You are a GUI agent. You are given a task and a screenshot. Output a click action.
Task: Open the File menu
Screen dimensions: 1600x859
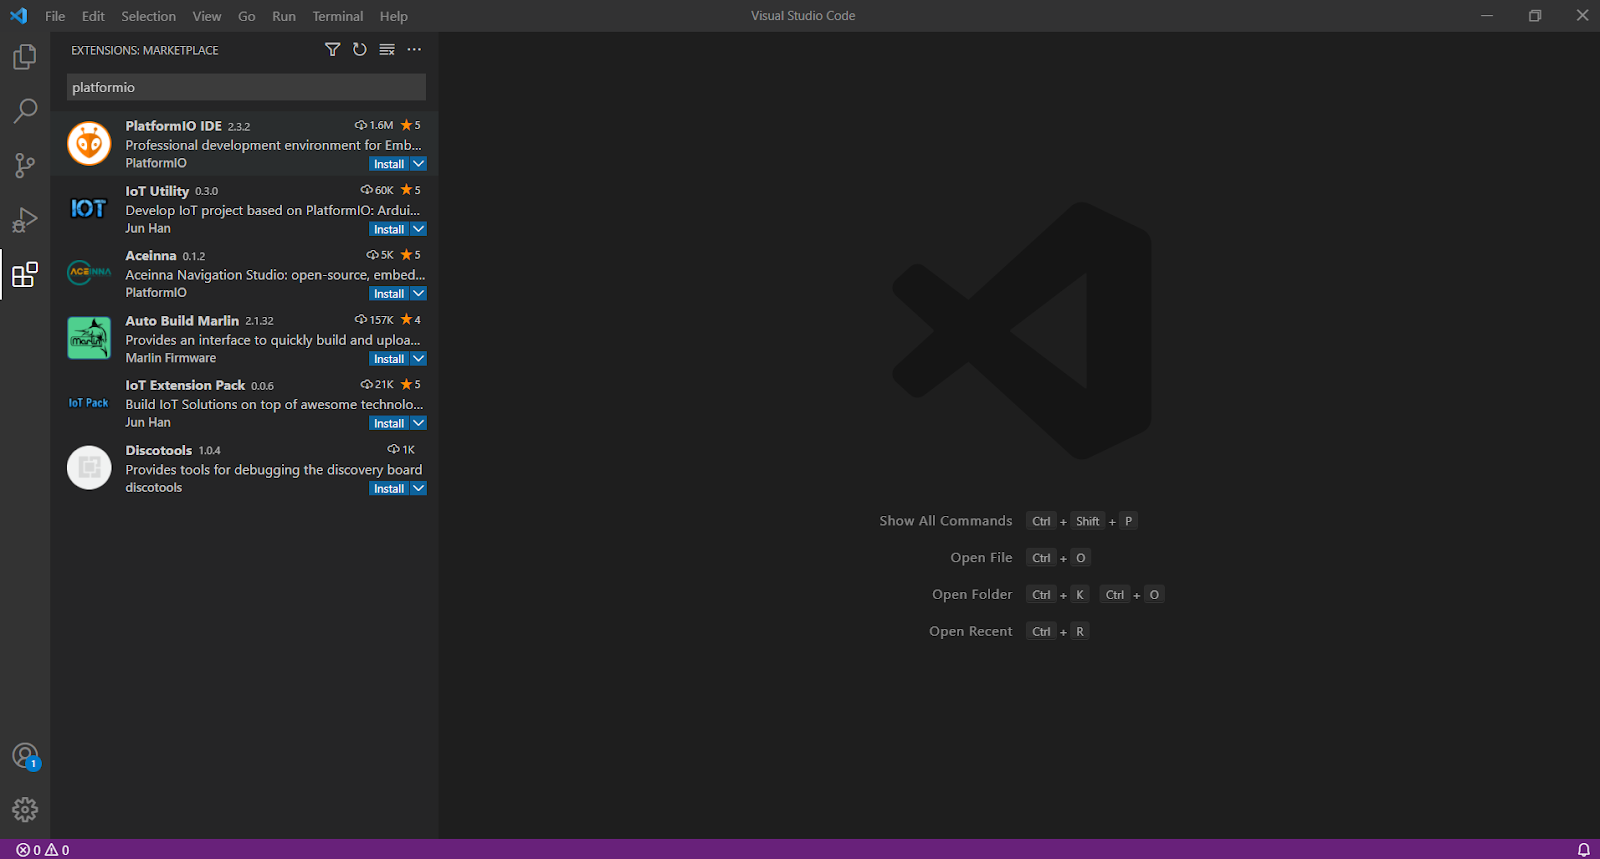[55, 16]
